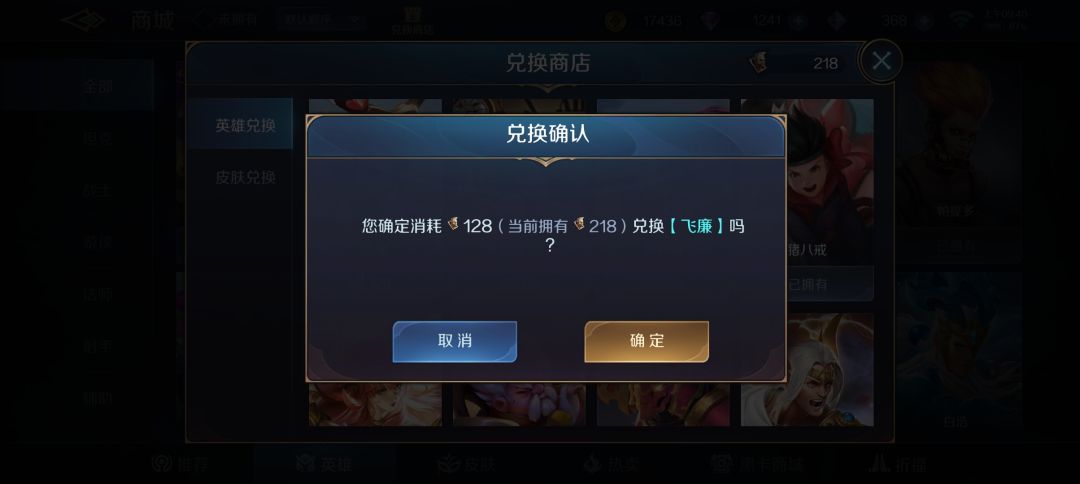Add vouchers via plus icon near 1241

pos(798,21)
